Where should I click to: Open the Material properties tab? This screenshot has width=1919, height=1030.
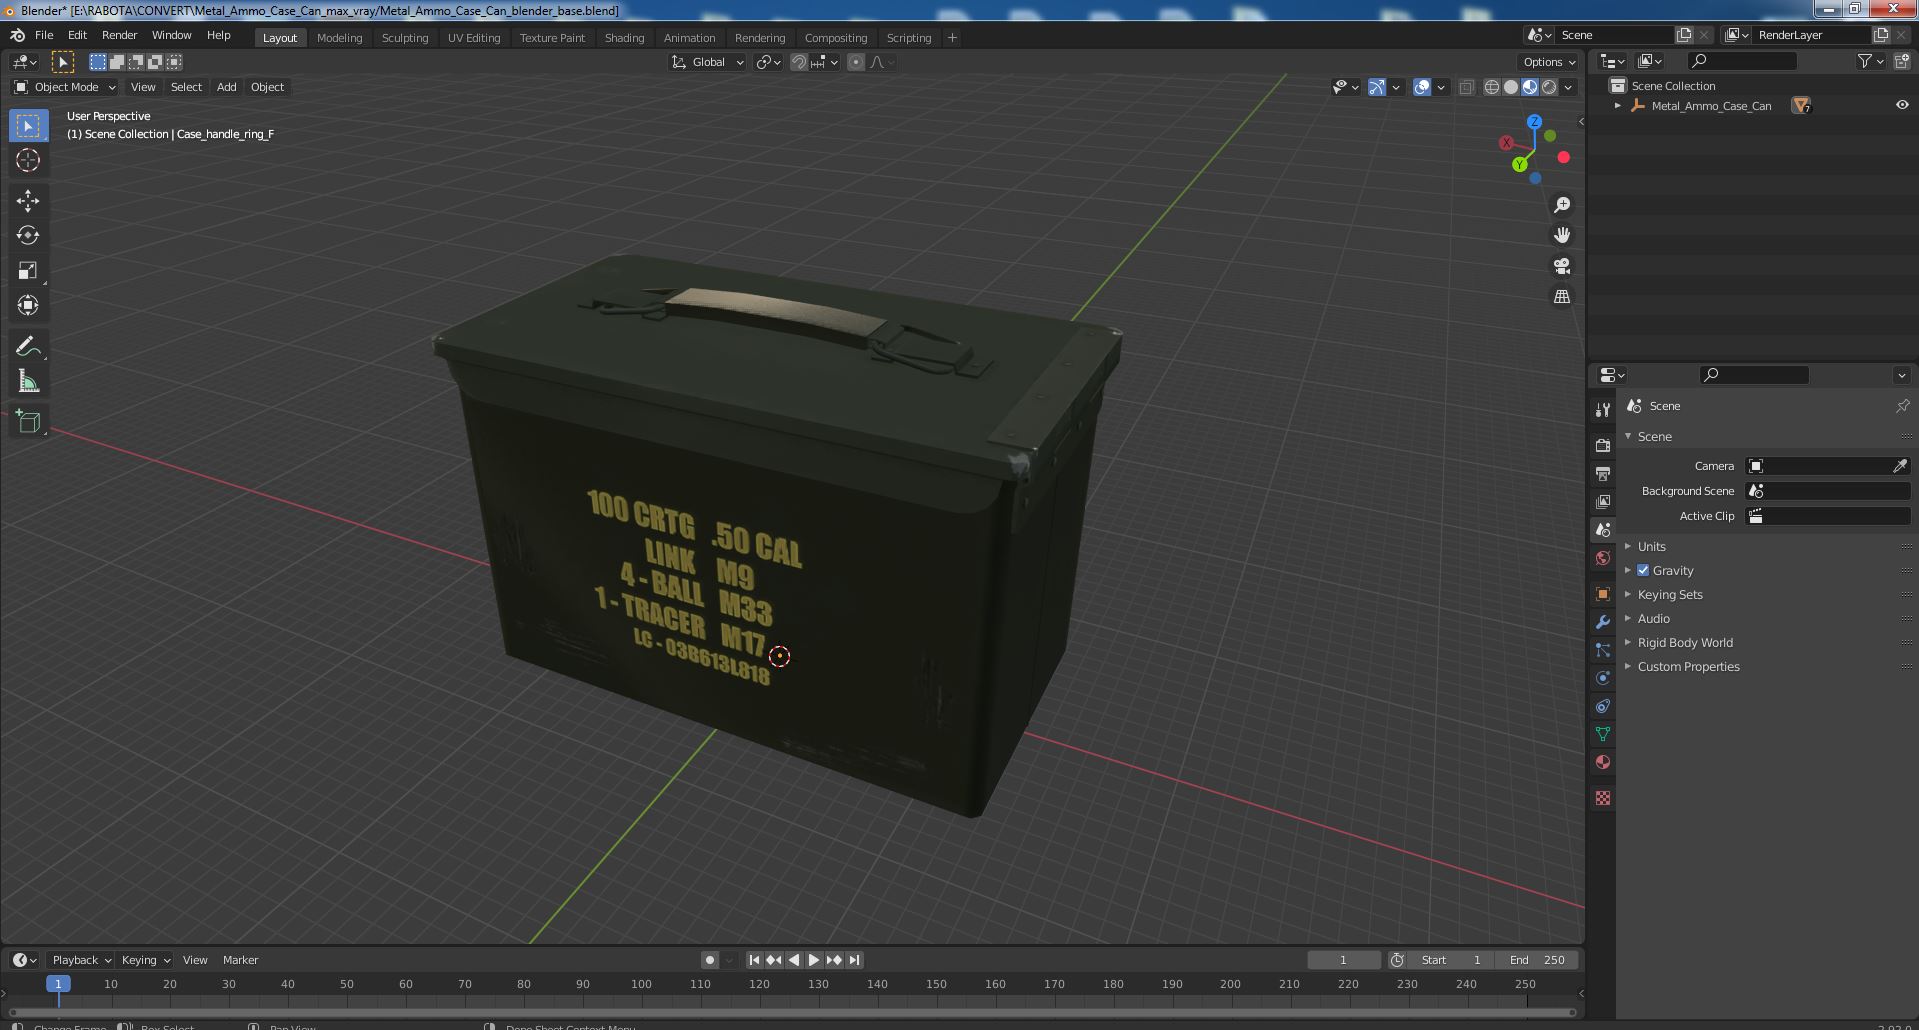(1603, 762)
